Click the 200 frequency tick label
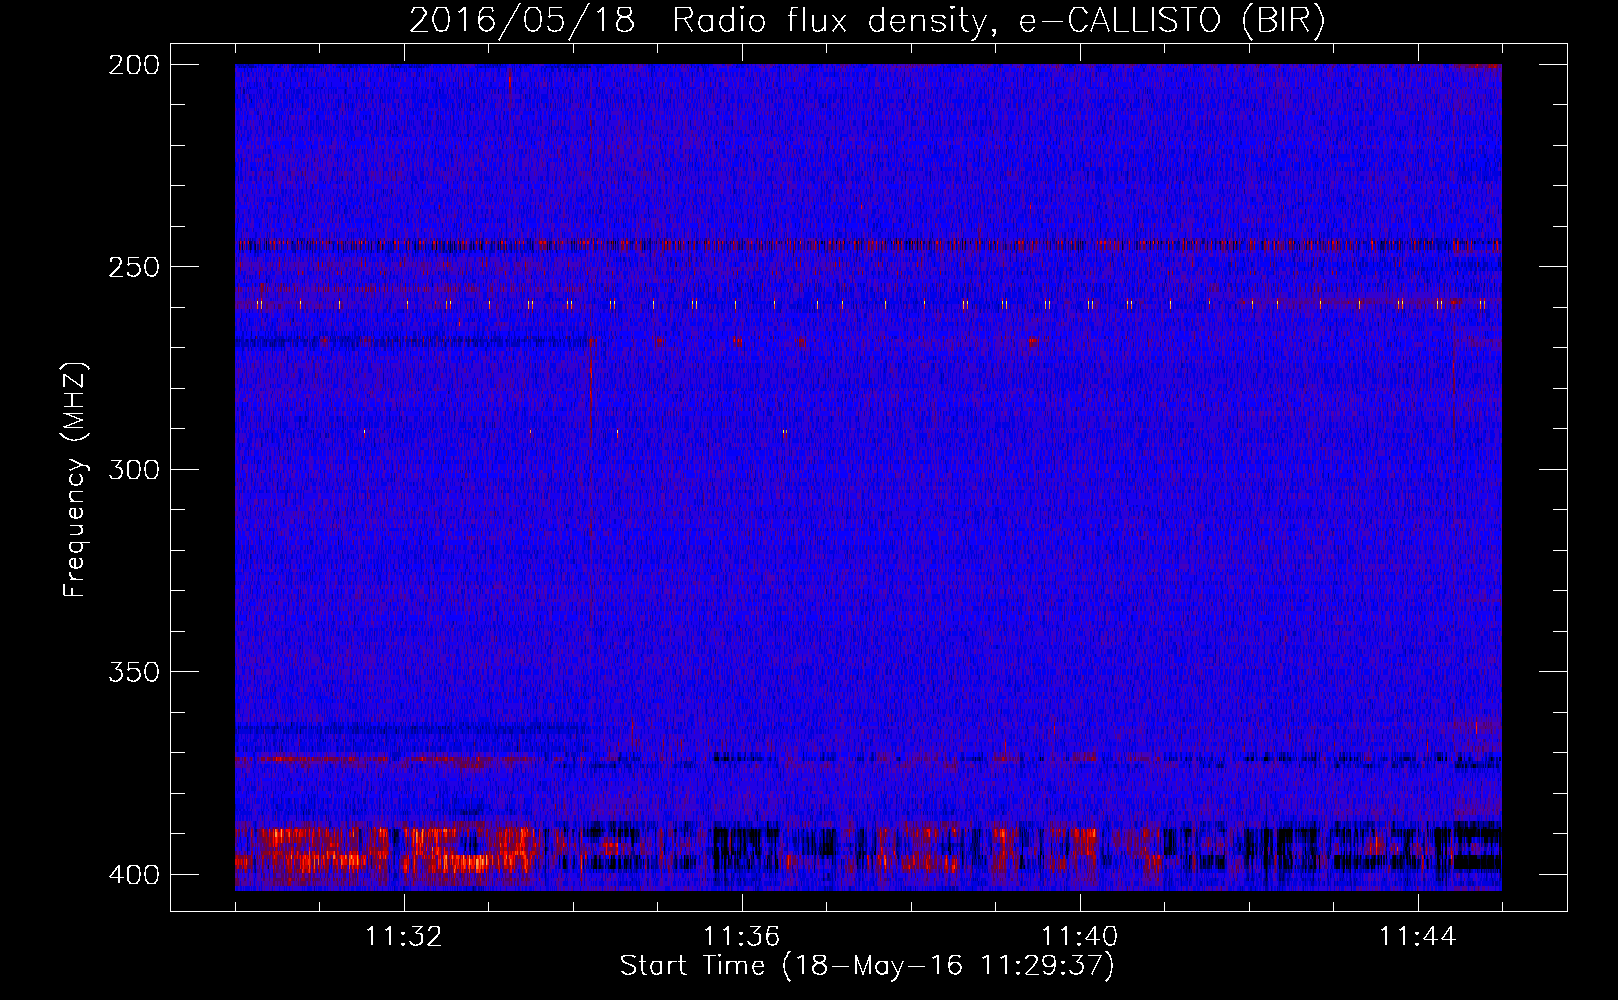Viewport: 1618px width, 1000px height. (x=134, y=65)
